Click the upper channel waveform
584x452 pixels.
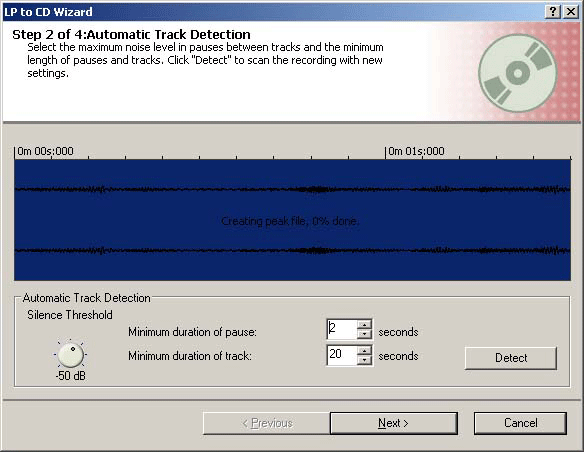pos(292,190)
